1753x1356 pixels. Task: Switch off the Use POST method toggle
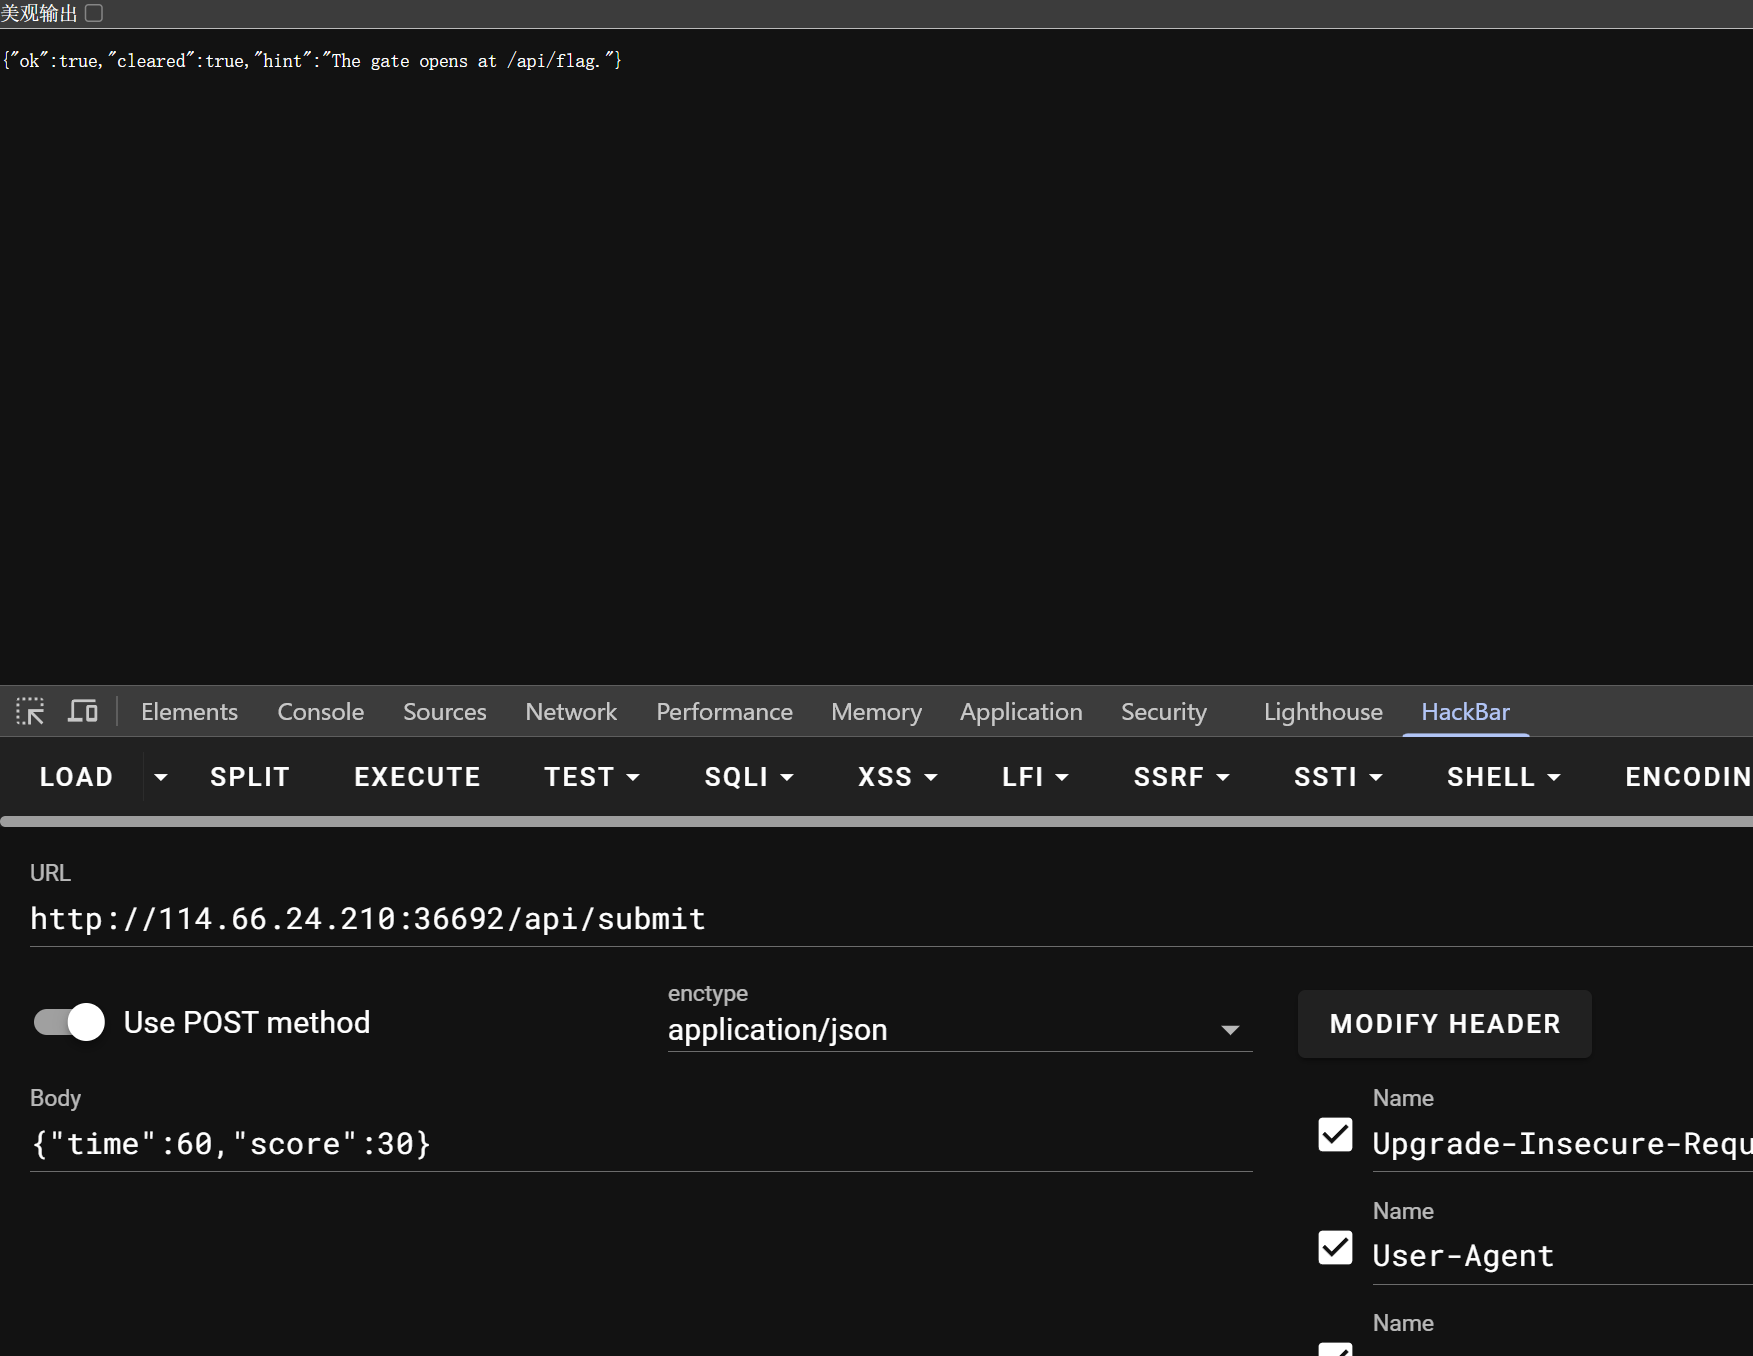[x=69, y=1022]
